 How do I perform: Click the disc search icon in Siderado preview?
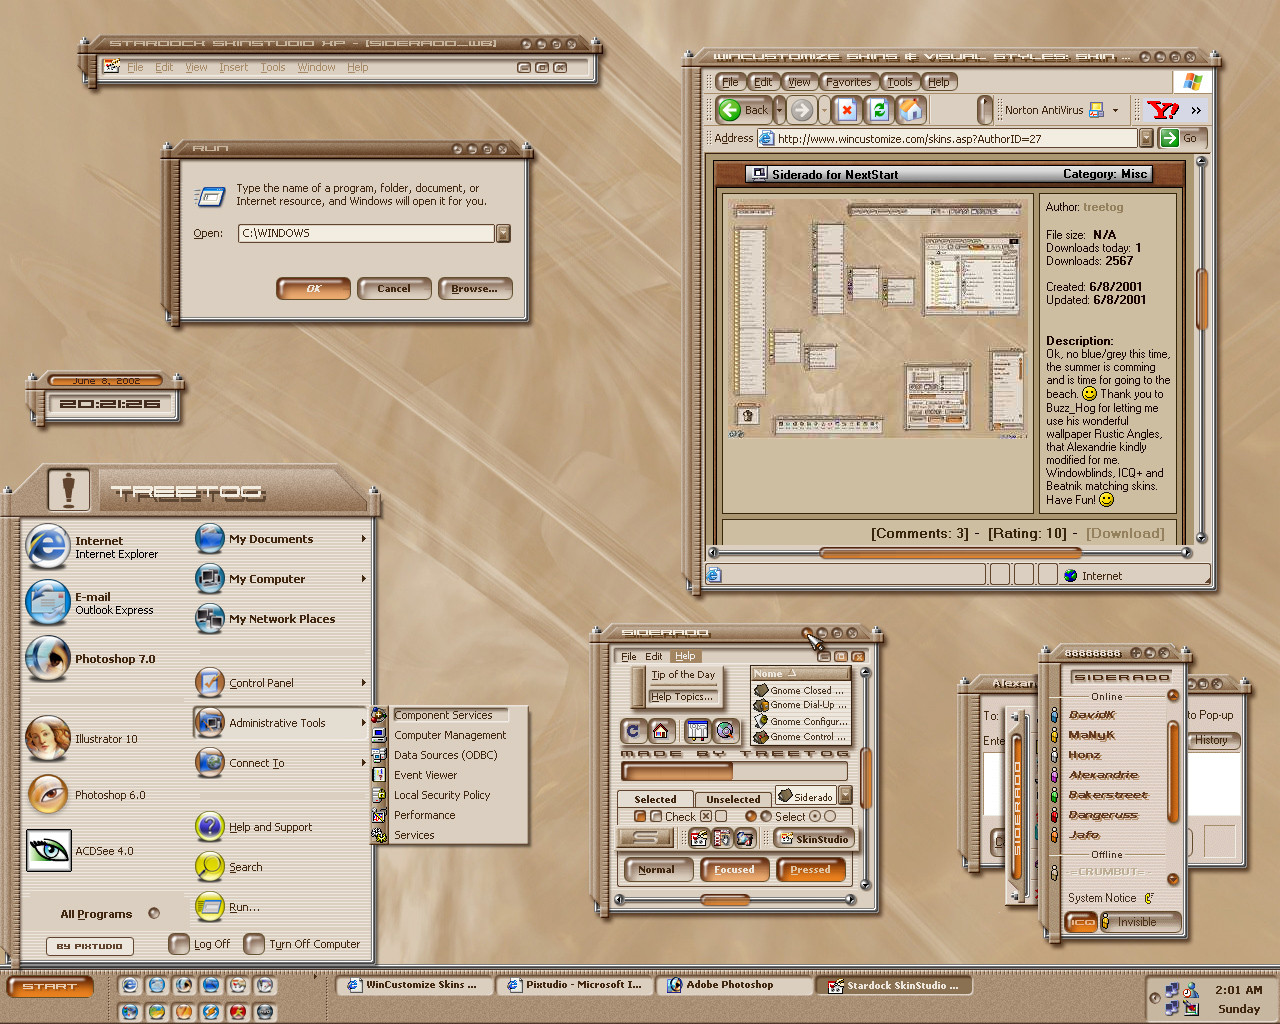coord(725,731)
